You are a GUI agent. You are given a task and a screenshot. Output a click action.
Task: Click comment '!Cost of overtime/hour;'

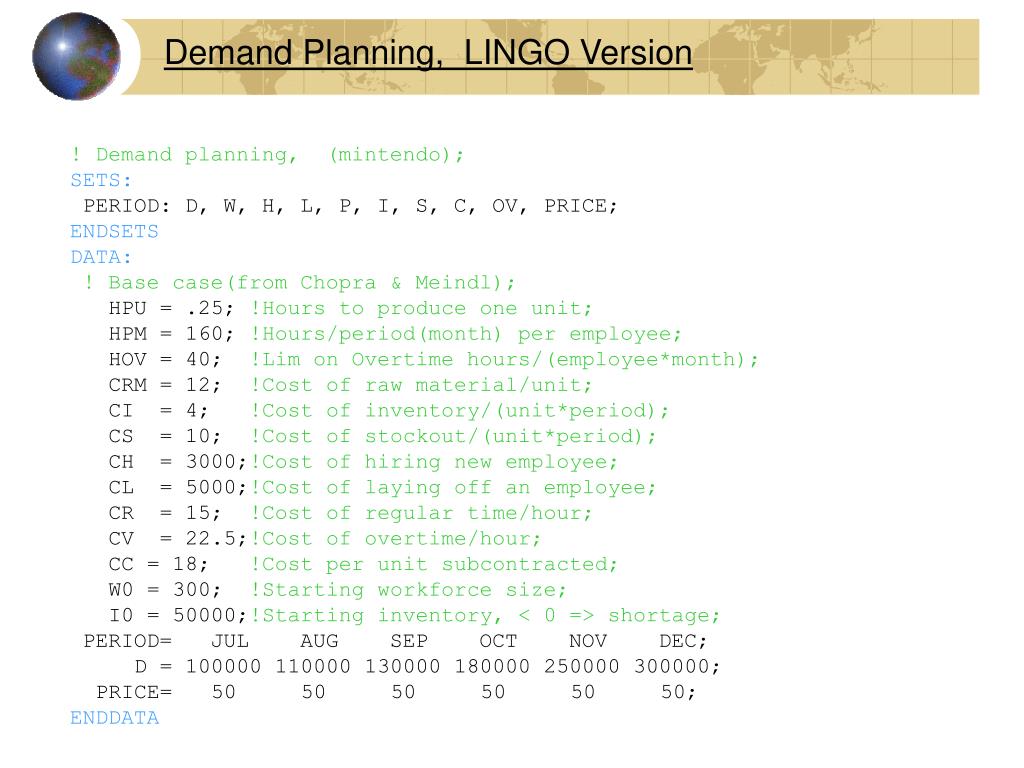click(396, 539)
